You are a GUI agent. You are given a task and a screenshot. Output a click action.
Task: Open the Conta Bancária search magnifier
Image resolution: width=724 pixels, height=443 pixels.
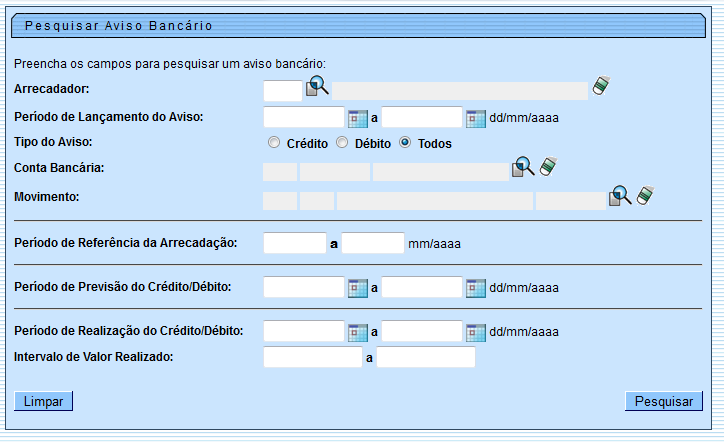pyautogui.click(x=523, y=167)
